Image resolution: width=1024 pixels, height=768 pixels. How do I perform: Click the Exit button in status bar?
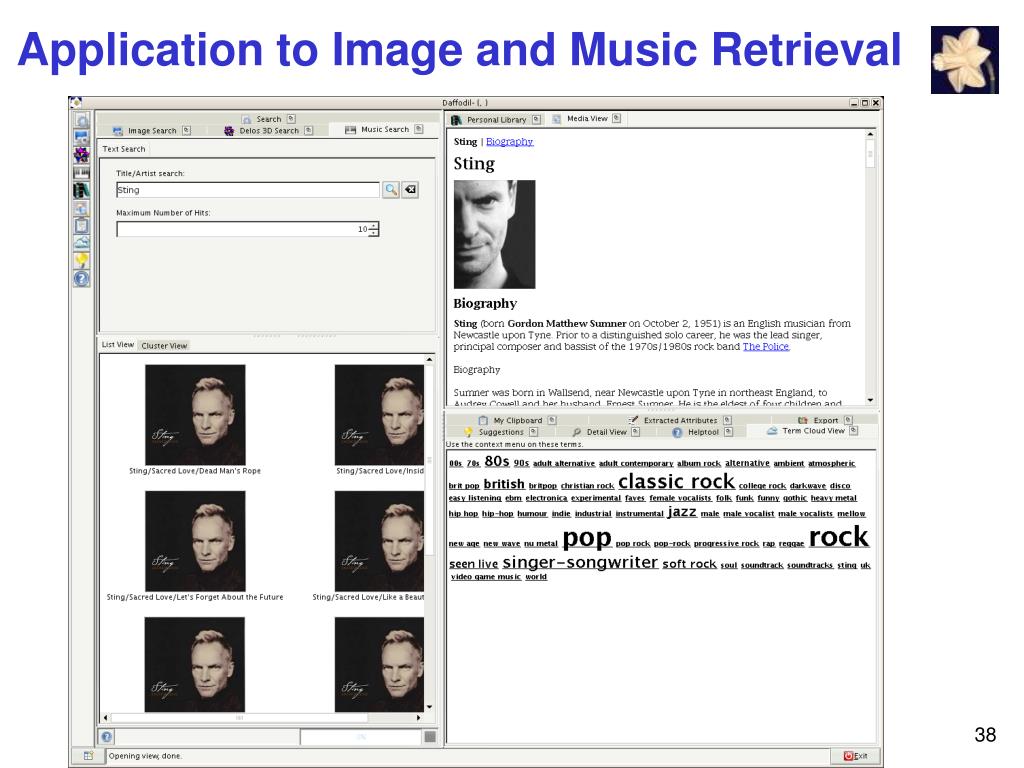pos(855,756)
